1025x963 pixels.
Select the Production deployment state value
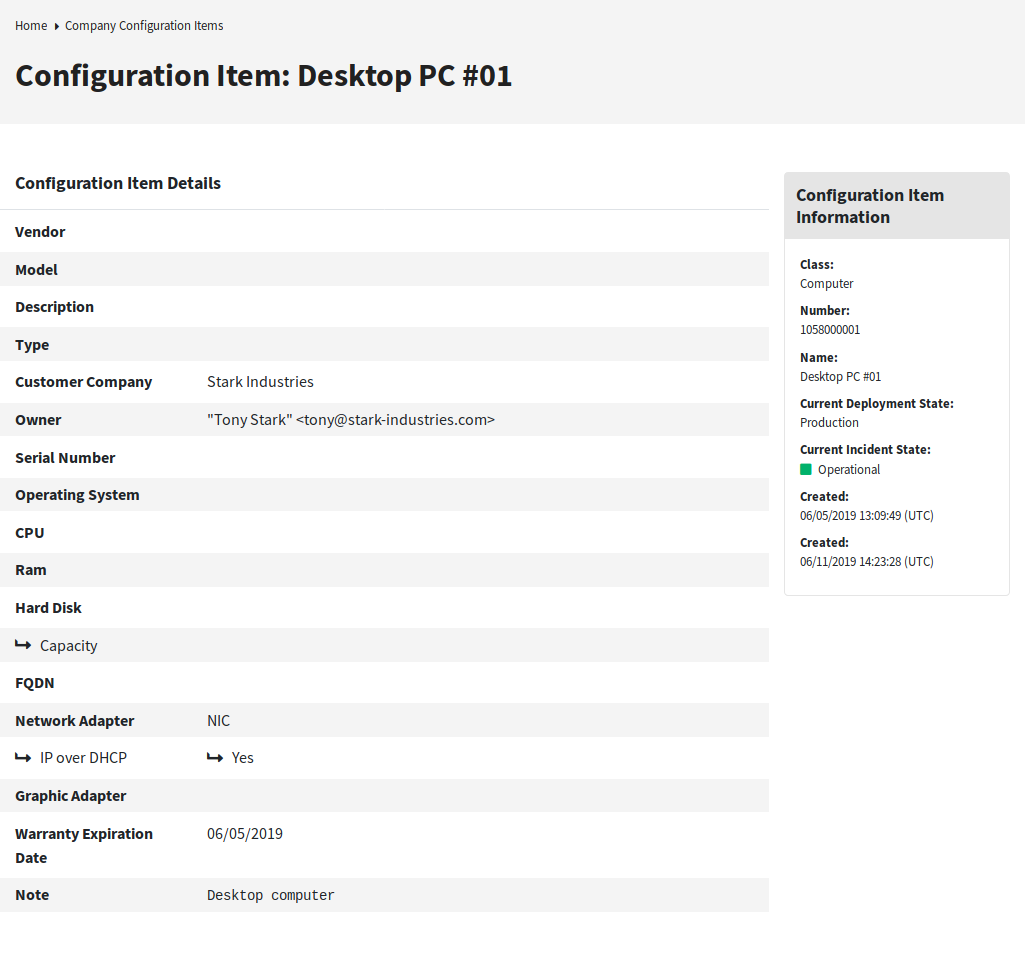tap(829, 422)
